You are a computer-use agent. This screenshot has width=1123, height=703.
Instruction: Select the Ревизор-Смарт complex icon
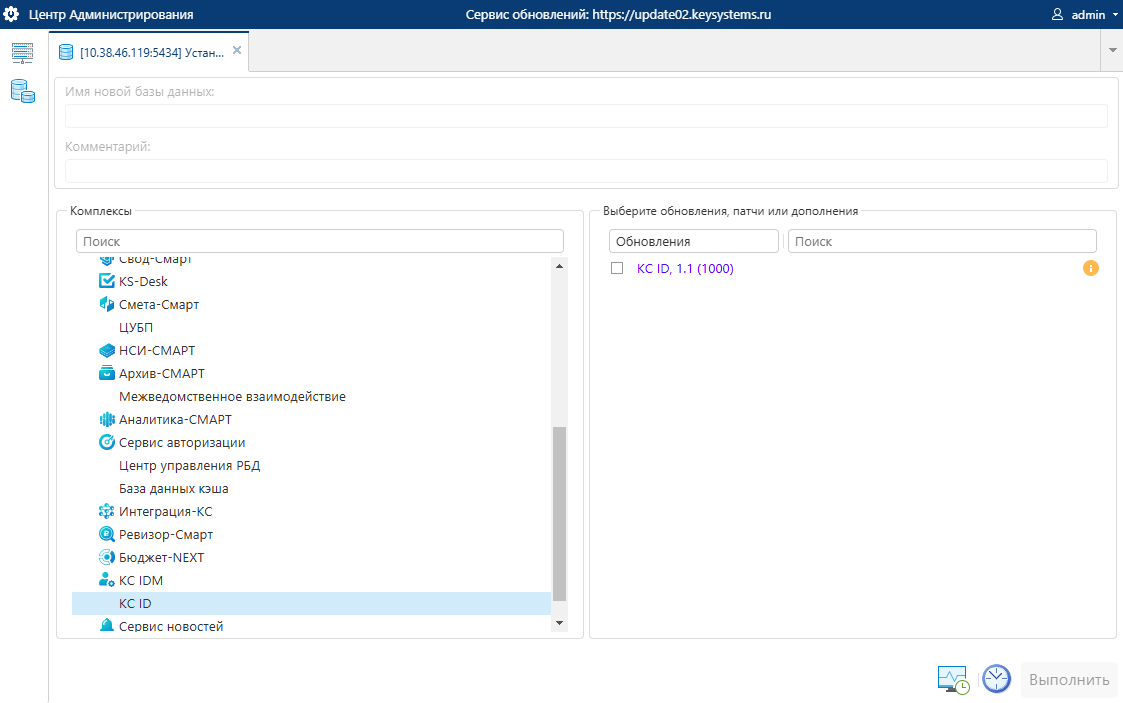click(107, 534)
